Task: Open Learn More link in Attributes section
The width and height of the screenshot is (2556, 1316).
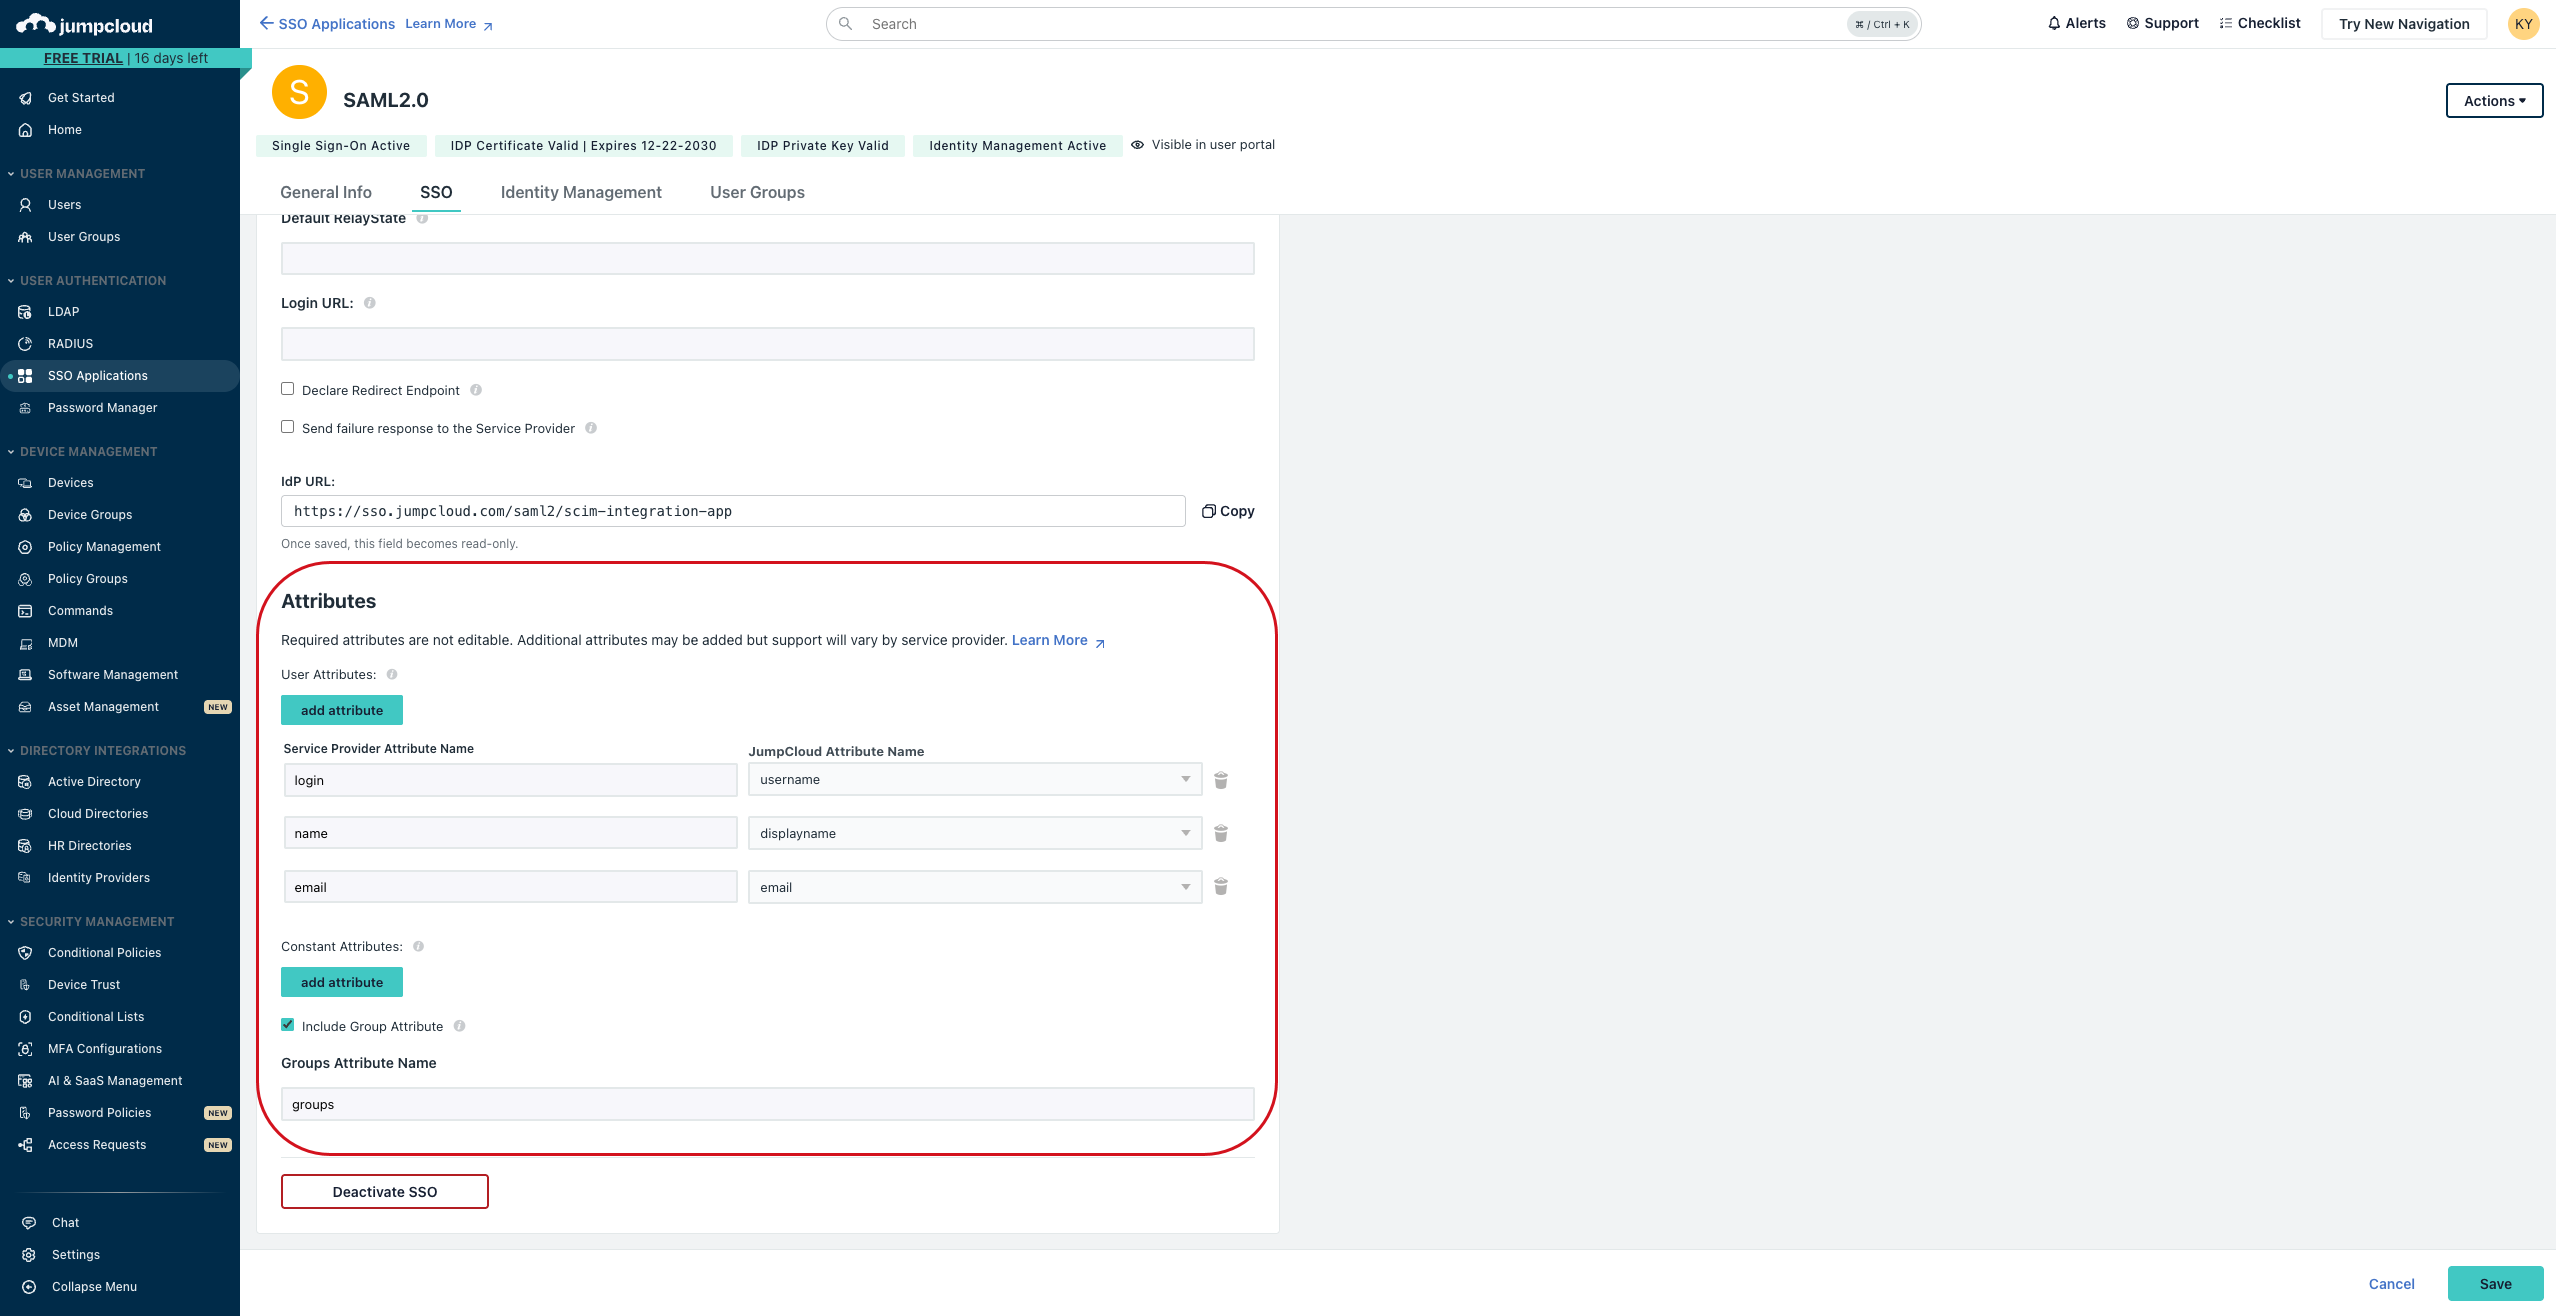Action: [x=1058, y=640]
